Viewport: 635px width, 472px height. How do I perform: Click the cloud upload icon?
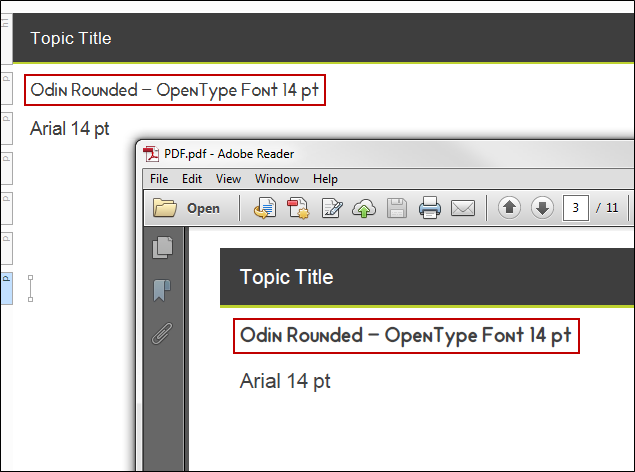pos(364,208)
